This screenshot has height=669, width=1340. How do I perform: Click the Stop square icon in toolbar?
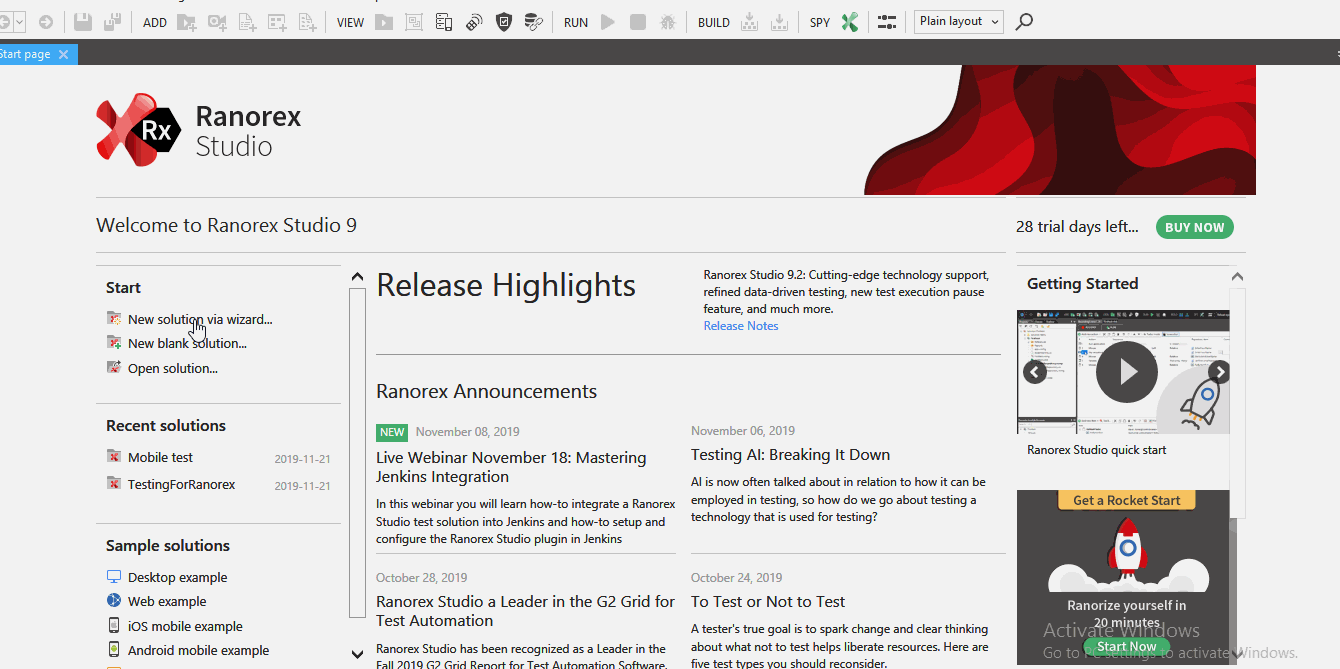pos(638,22)
